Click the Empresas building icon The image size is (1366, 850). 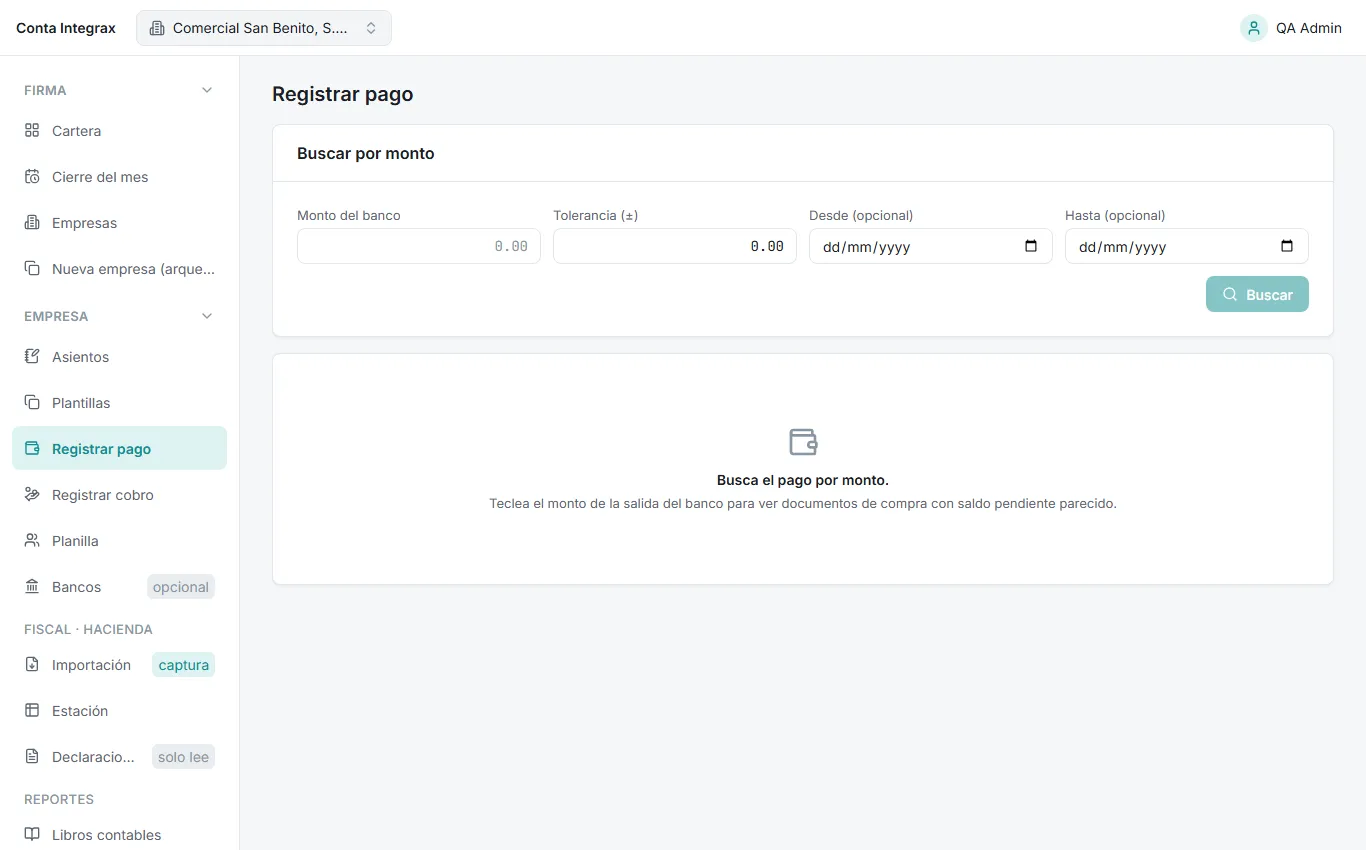pos(32,223)
